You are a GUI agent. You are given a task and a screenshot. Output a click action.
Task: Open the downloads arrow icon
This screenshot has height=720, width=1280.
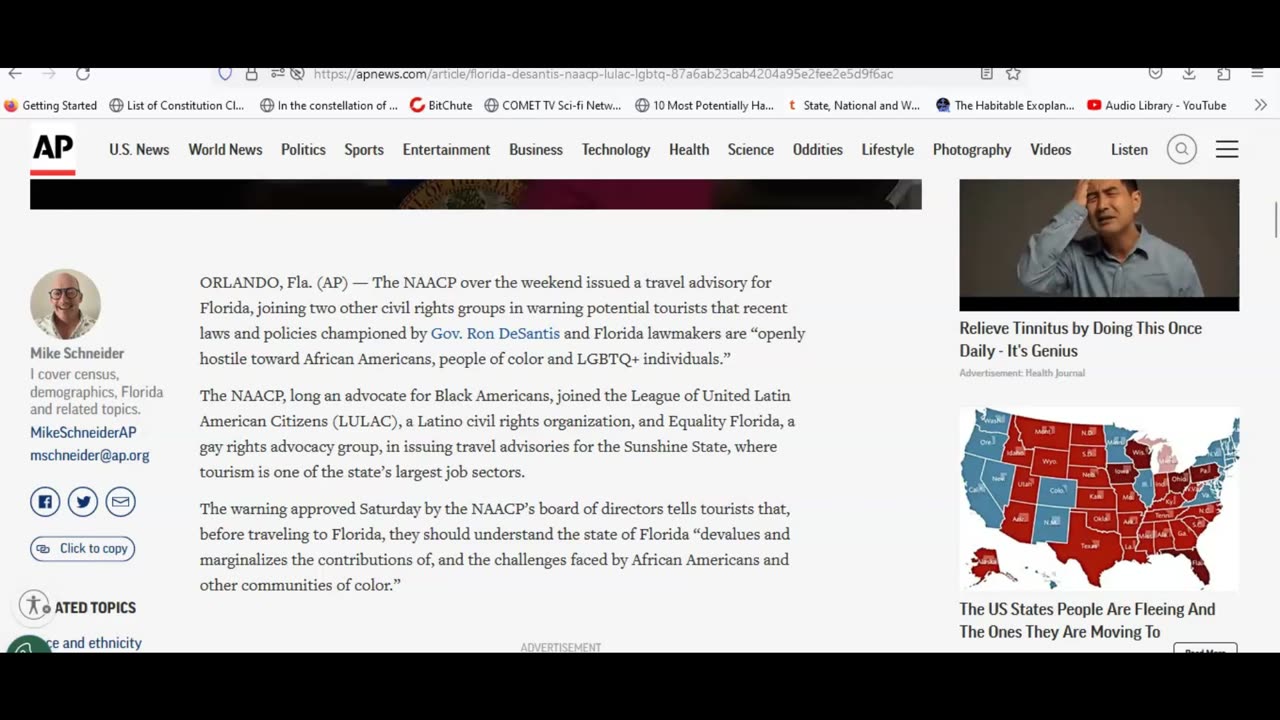pyautogui.click(x=1189, y=74)
